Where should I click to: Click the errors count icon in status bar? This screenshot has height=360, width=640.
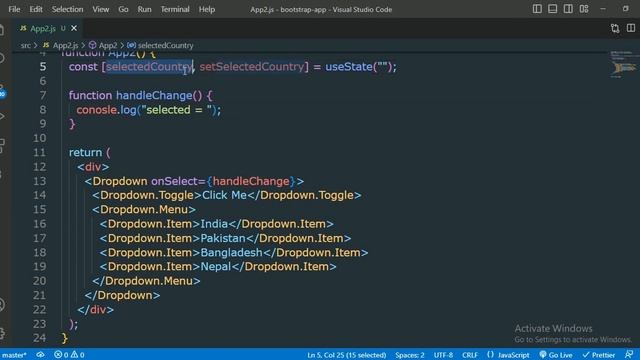pos(61,355)
